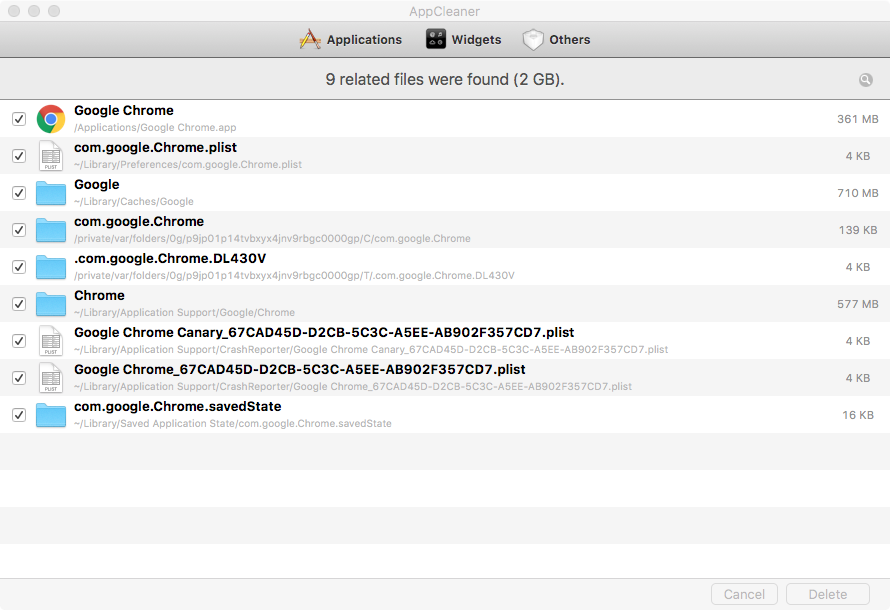This screenshot has height=610, width=890.
Task: Click the 16 KB size value
Action: coord(858,415)
